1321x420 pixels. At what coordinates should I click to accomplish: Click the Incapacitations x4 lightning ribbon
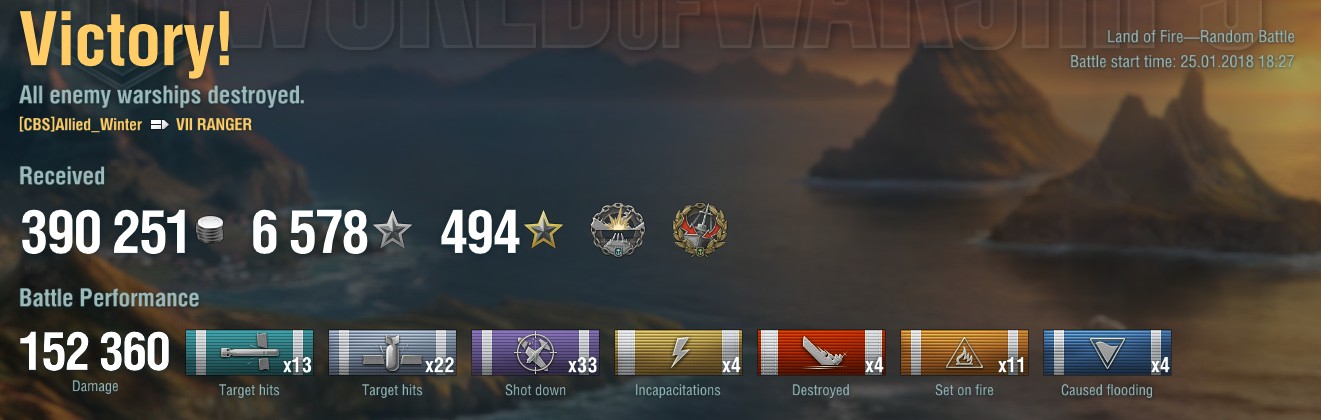pyautogui.click(x=678, y=353)
